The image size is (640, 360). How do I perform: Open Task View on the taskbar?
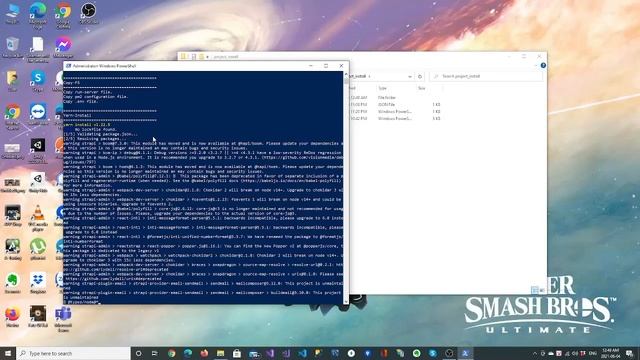(x=155, y=353)
